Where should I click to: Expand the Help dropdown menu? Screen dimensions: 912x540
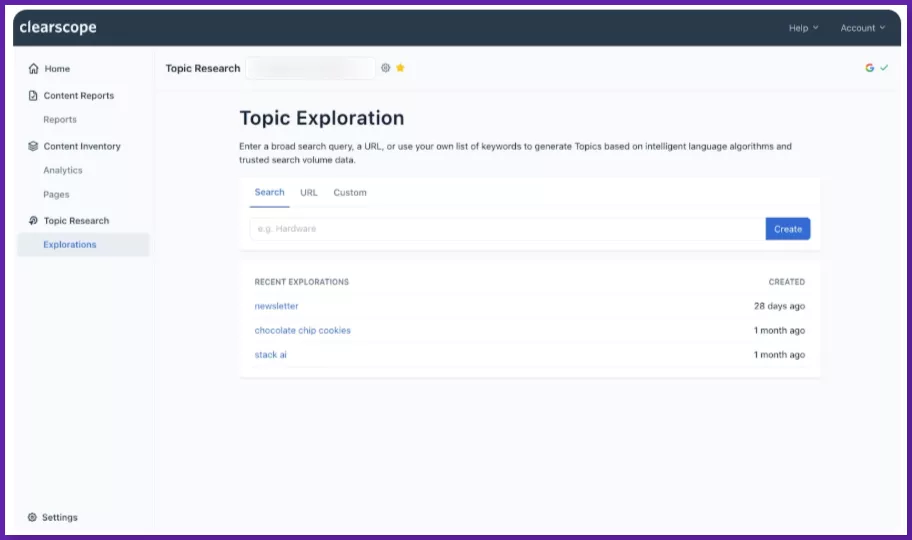point(803,28)
